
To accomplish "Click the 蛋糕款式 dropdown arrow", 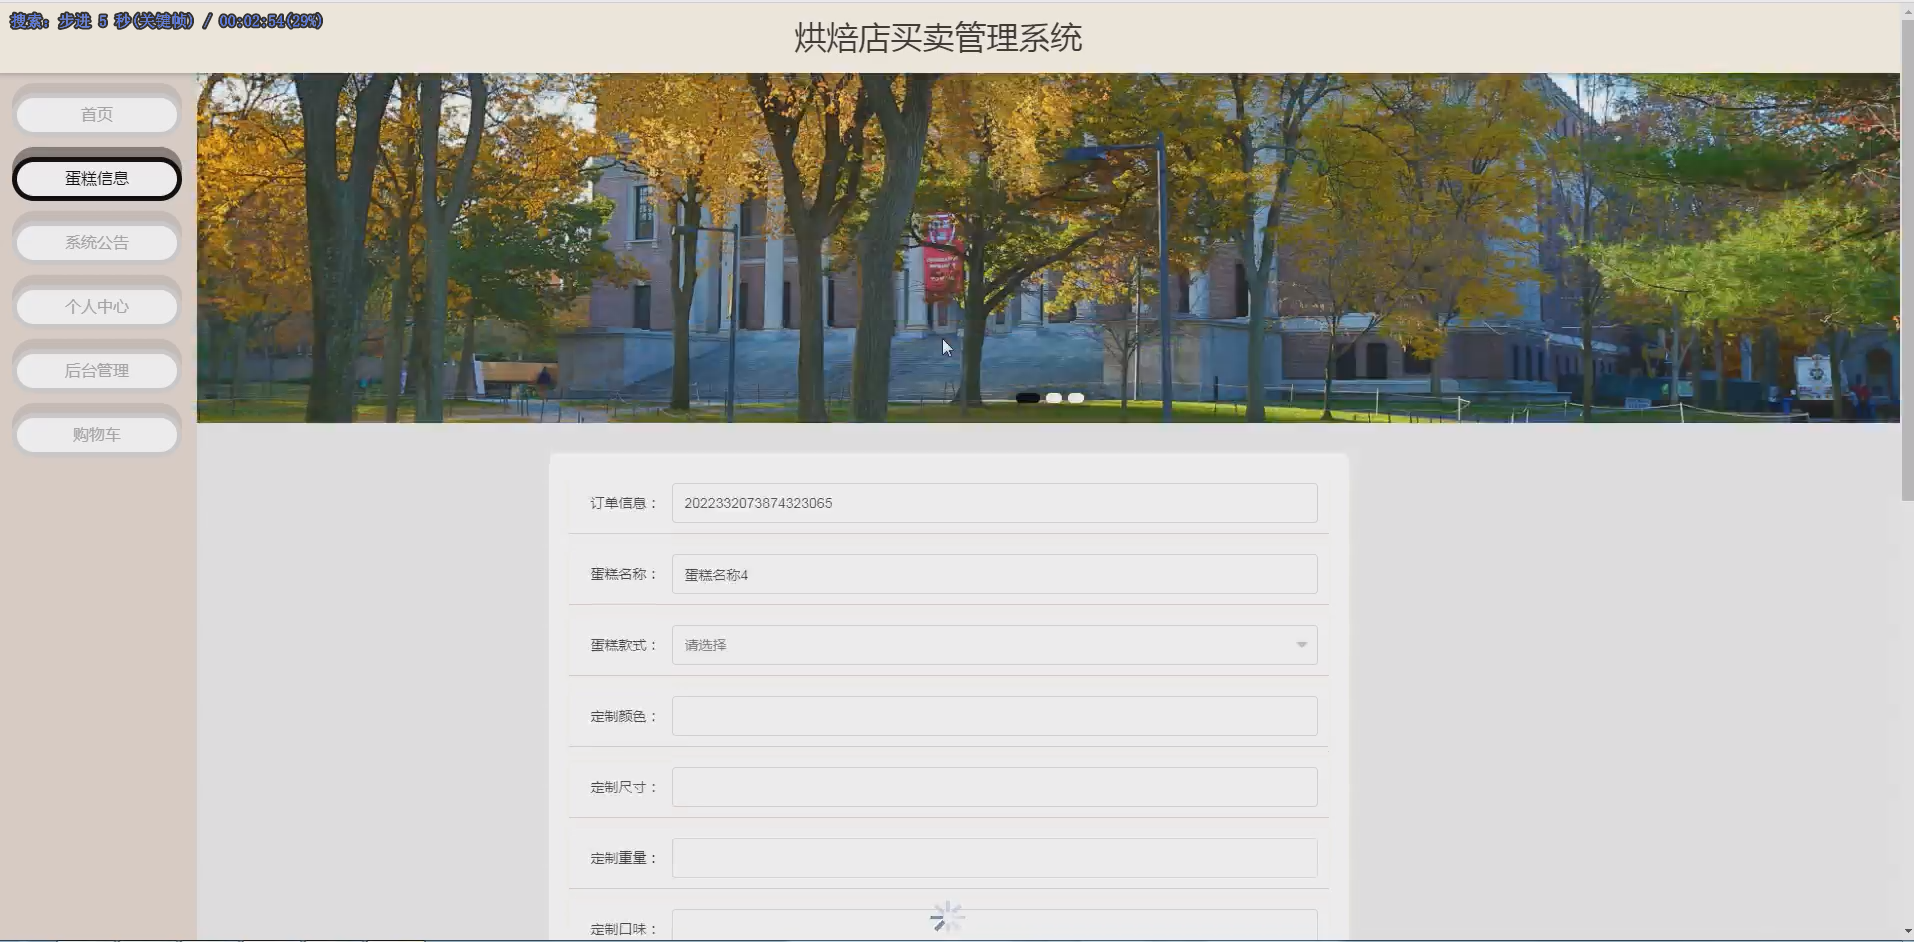I will coord(1301,645).
